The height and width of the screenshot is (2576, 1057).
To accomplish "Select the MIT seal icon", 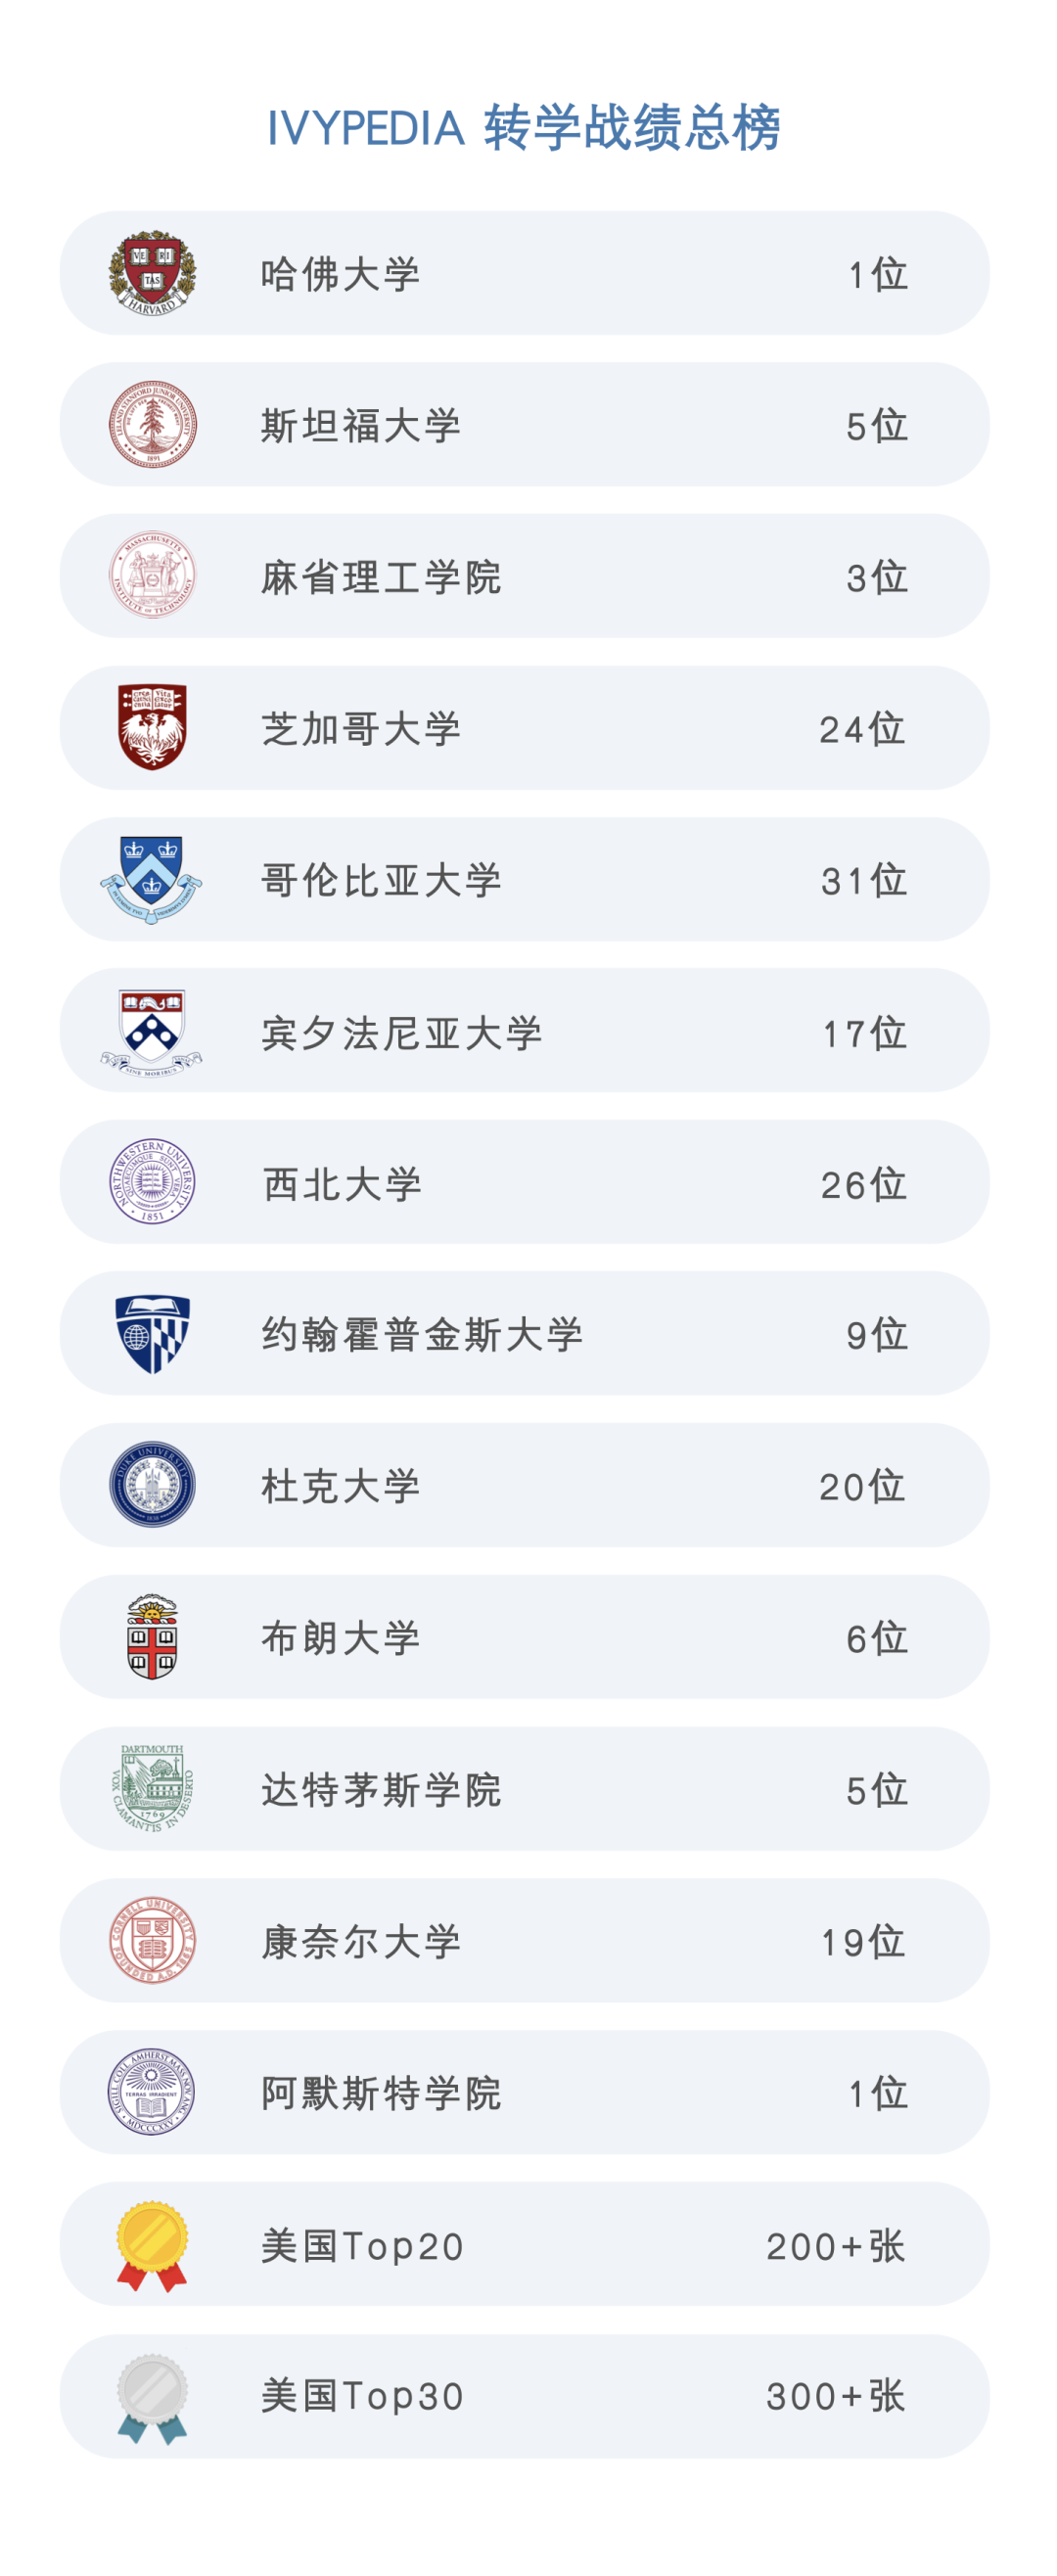I will (152, 576).
